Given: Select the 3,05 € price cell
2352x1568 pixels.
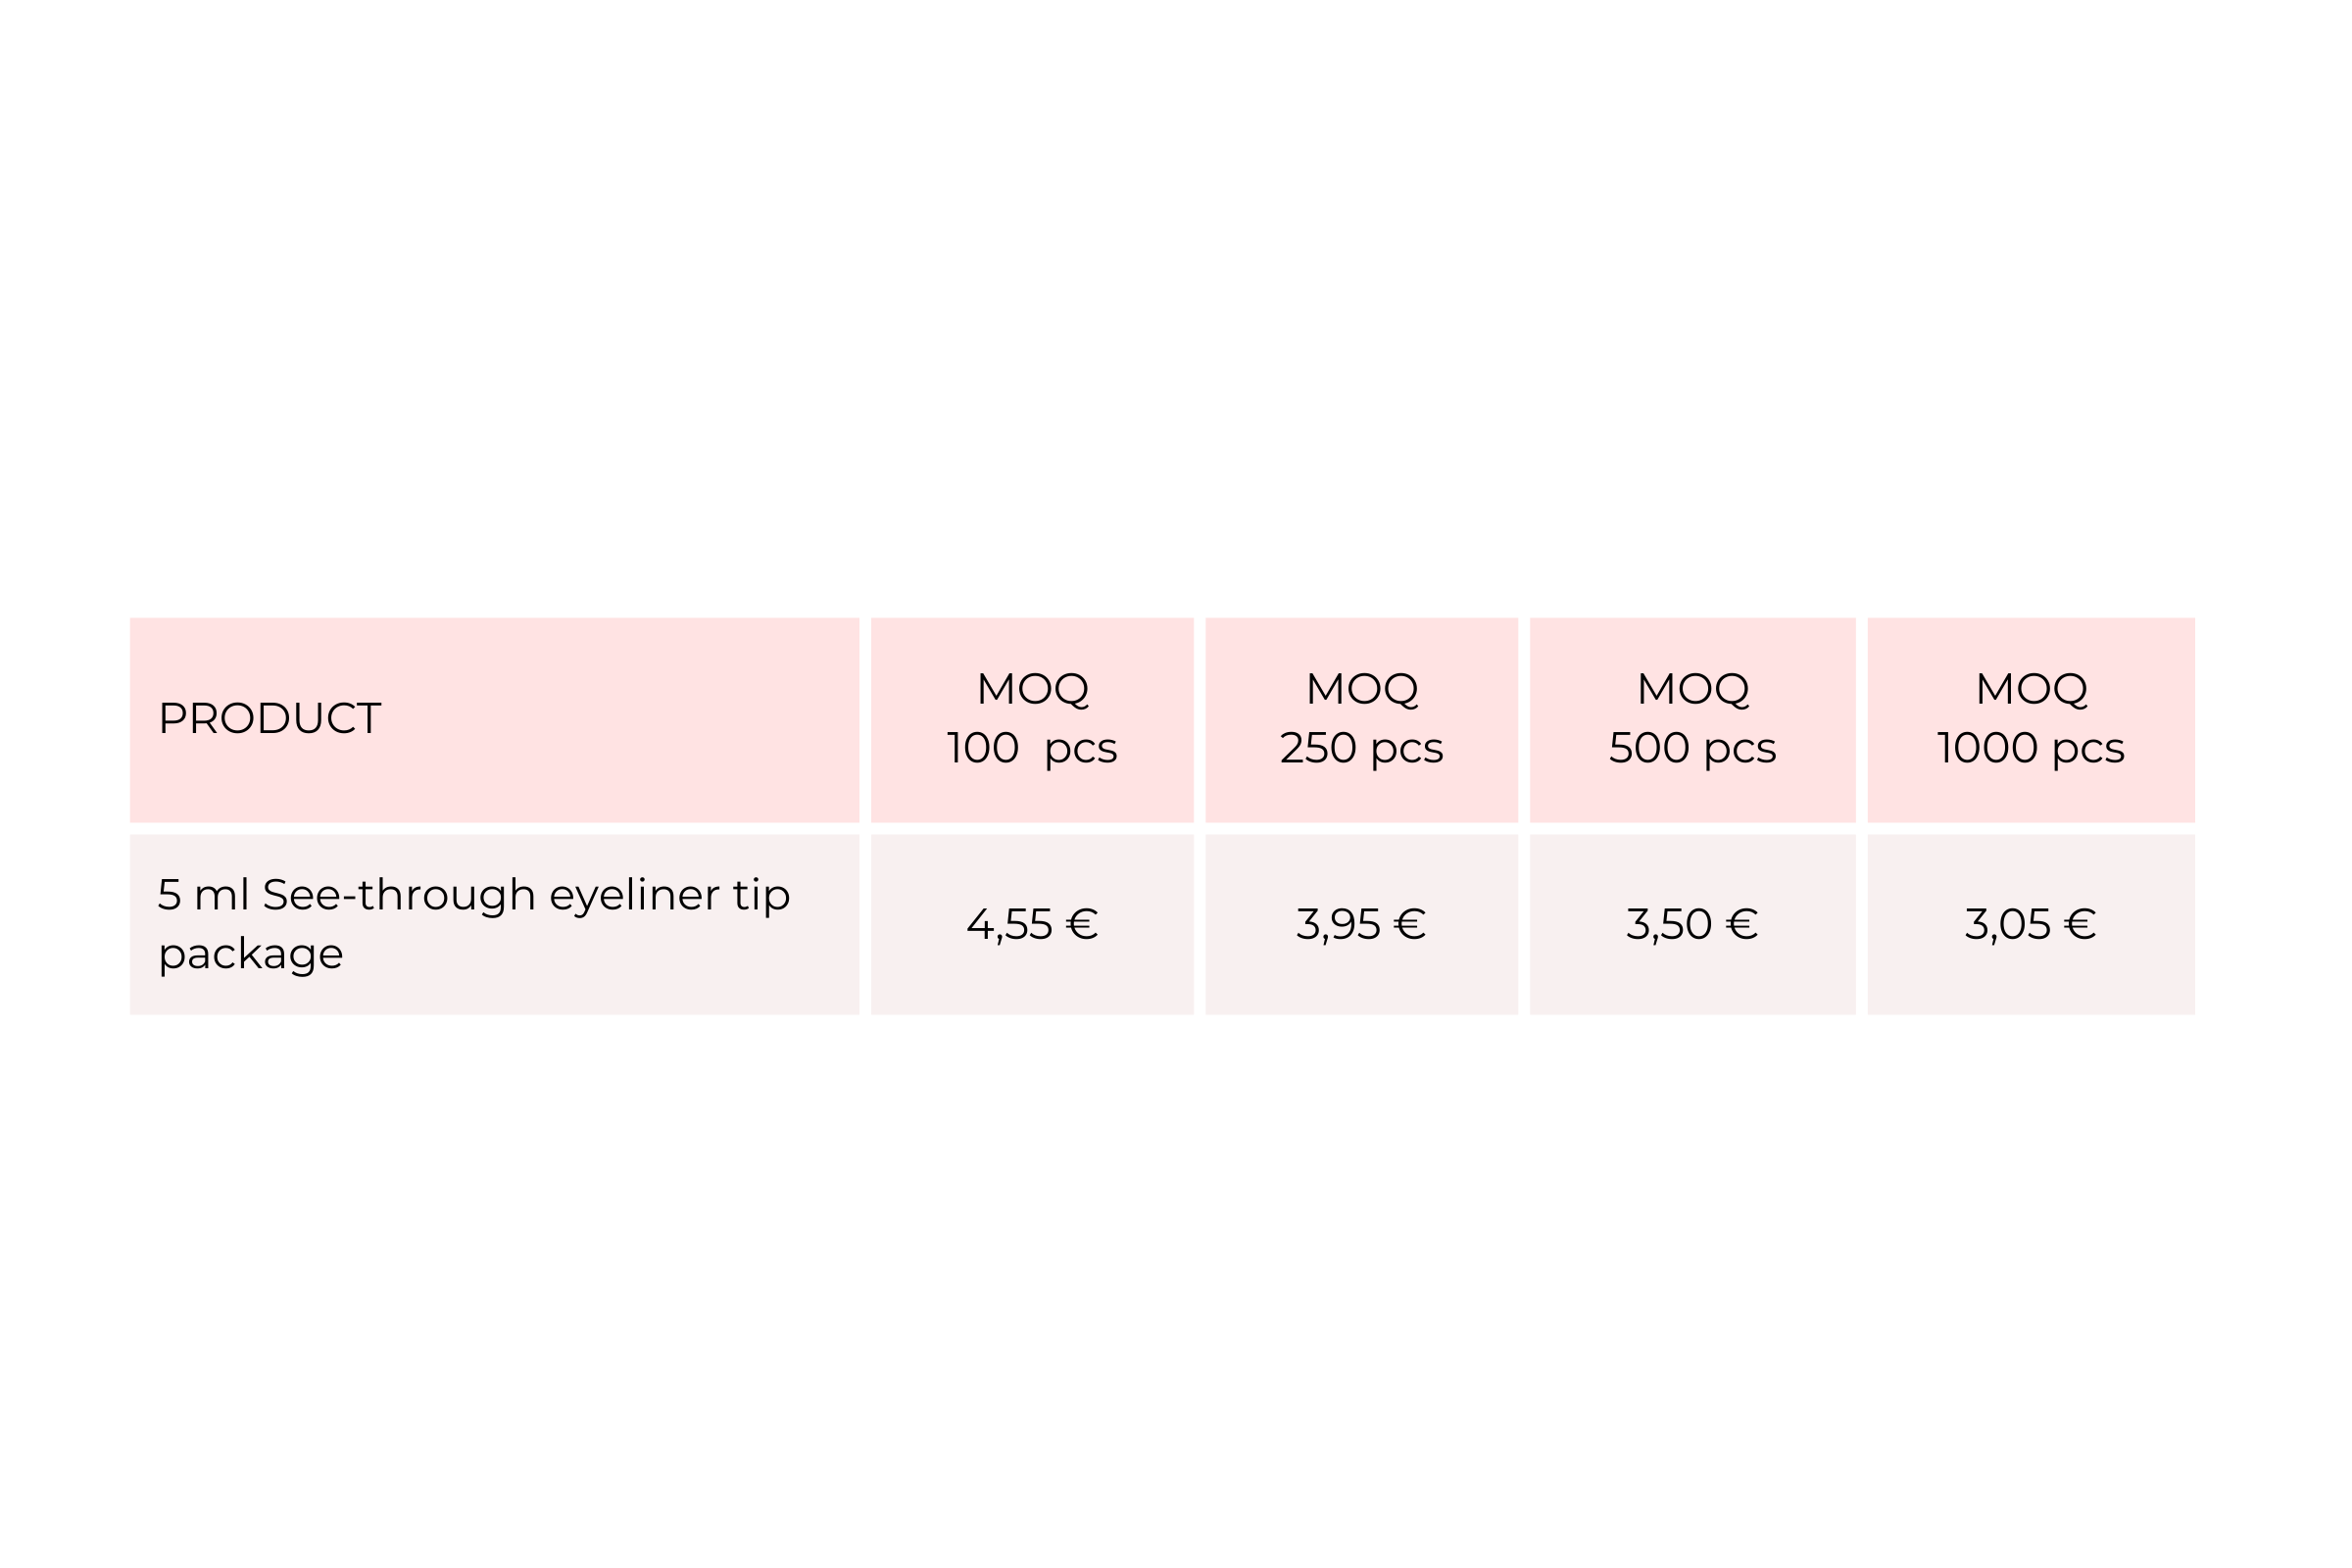Looking at the screenshot, I should pyautogui.click(x=2031, y=924).
